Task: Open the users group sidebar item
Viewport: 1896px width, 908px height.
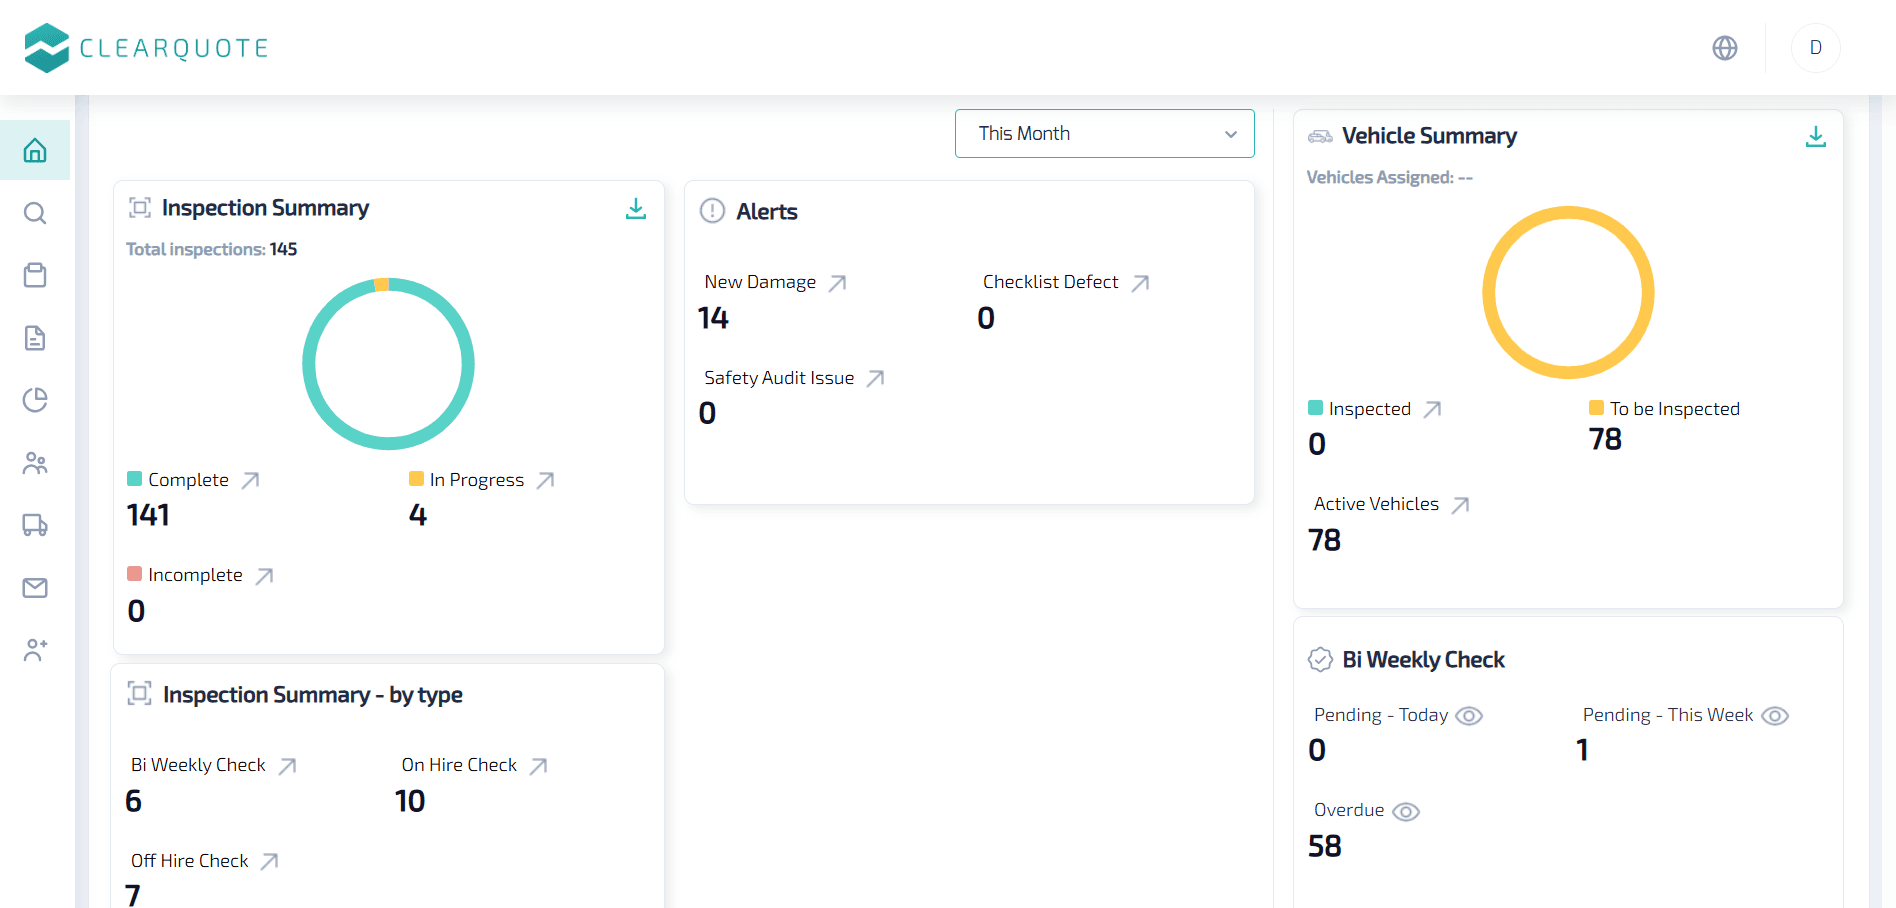Action: (35, 463)
